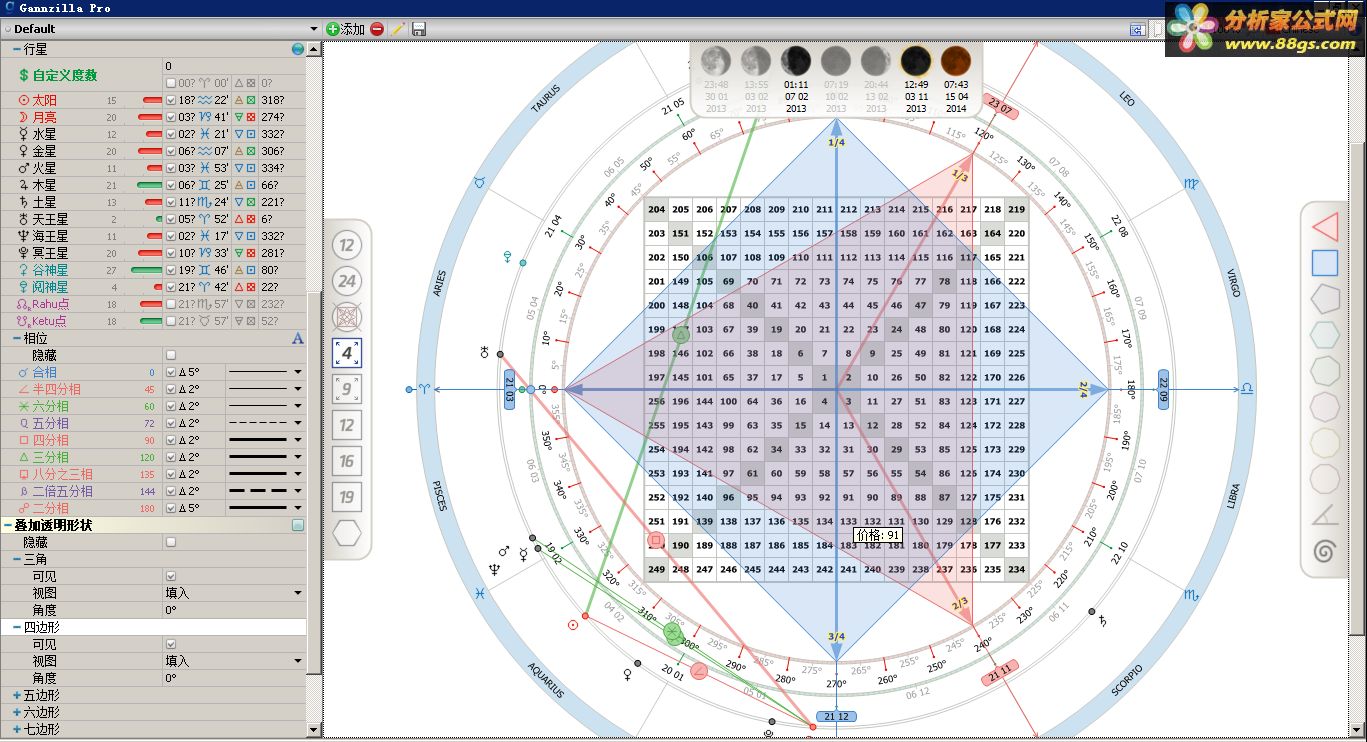
Task: Expand the 七边形 group
Action: [16, 729]
